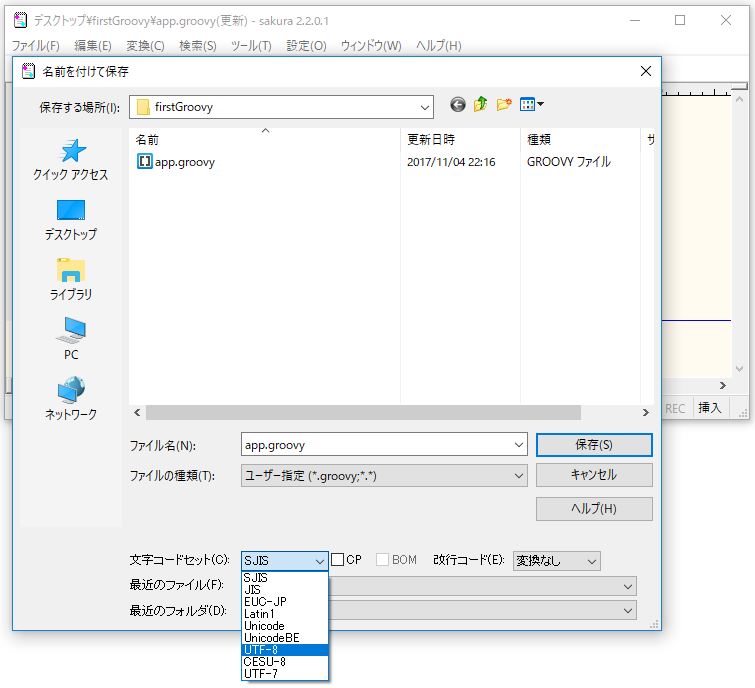This screenshot has height=688, width=755.
Task: Click the REC indicator in the sakura status bar
Action: click(x=675, y=409)
